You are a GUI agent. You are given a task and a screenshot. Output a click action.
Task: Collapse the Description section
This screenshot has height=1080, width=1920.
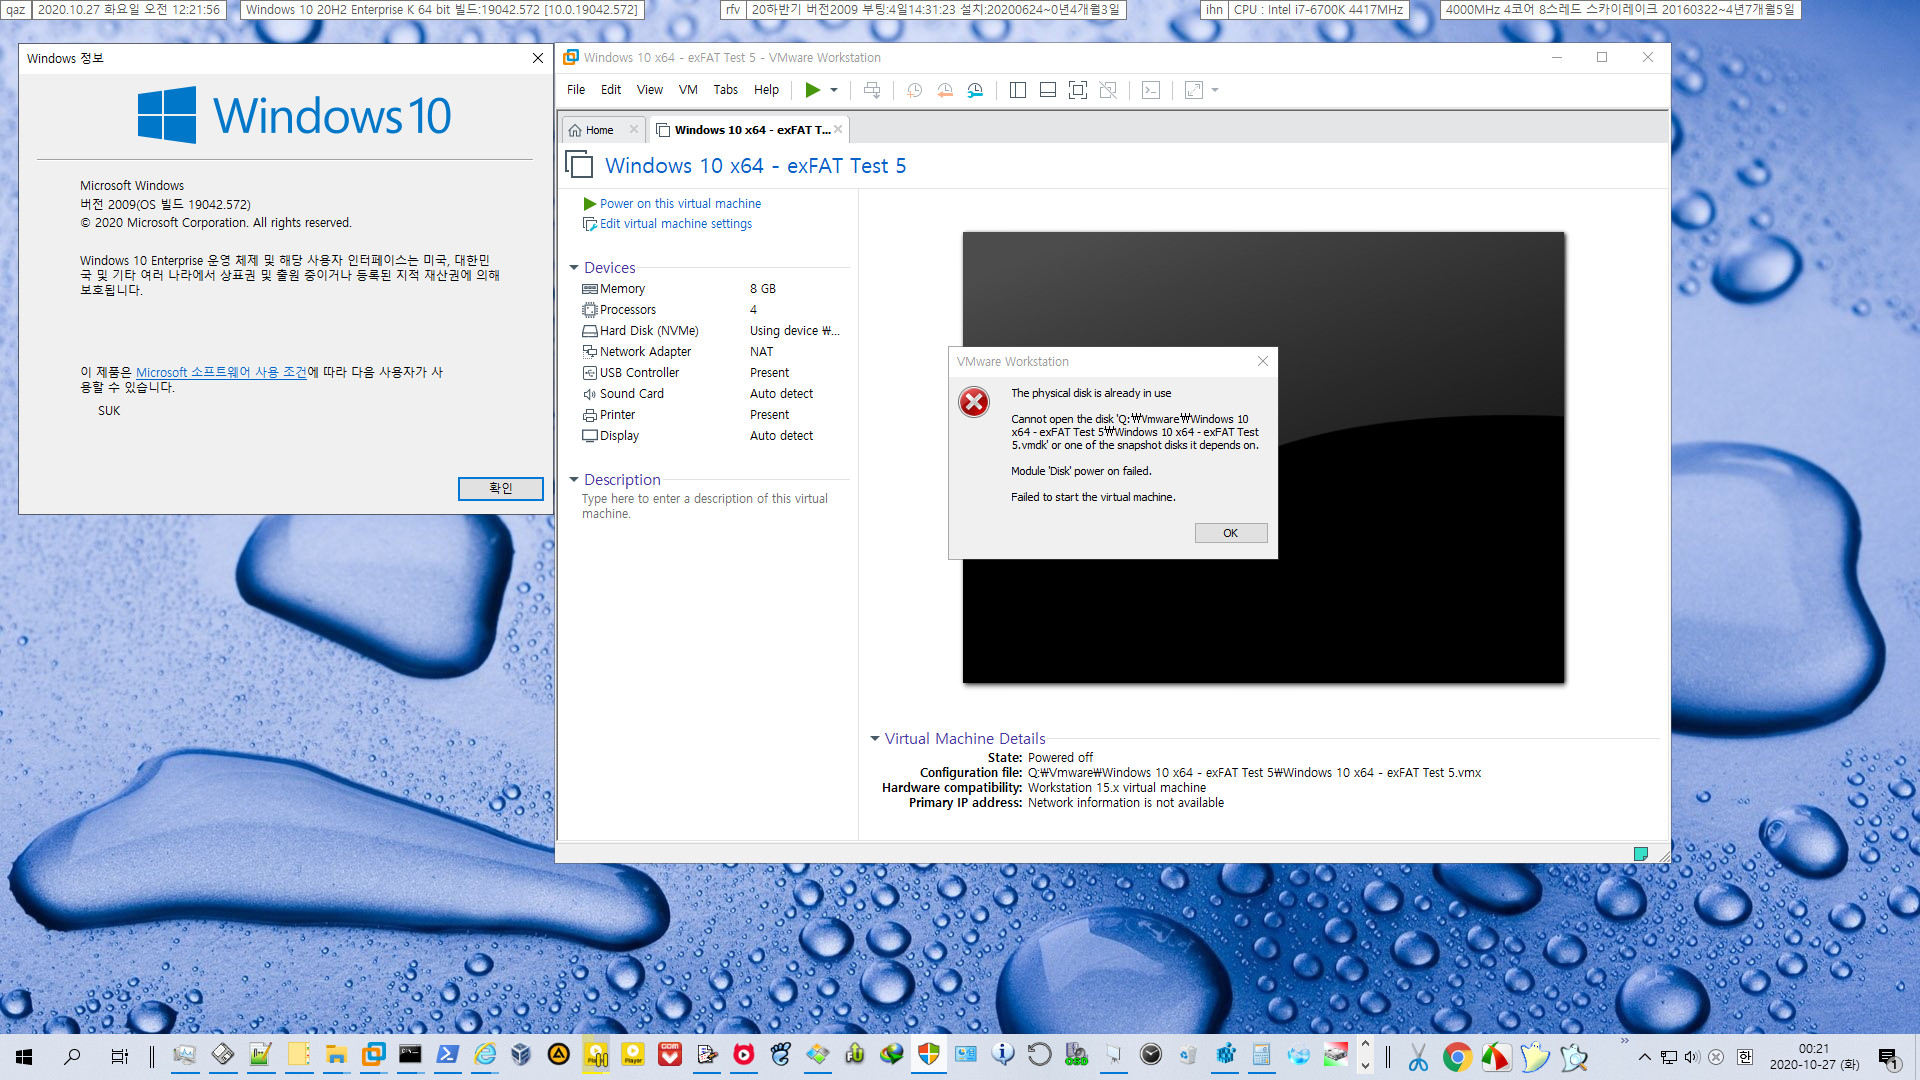pyautogui.click(x=574, y=480)
